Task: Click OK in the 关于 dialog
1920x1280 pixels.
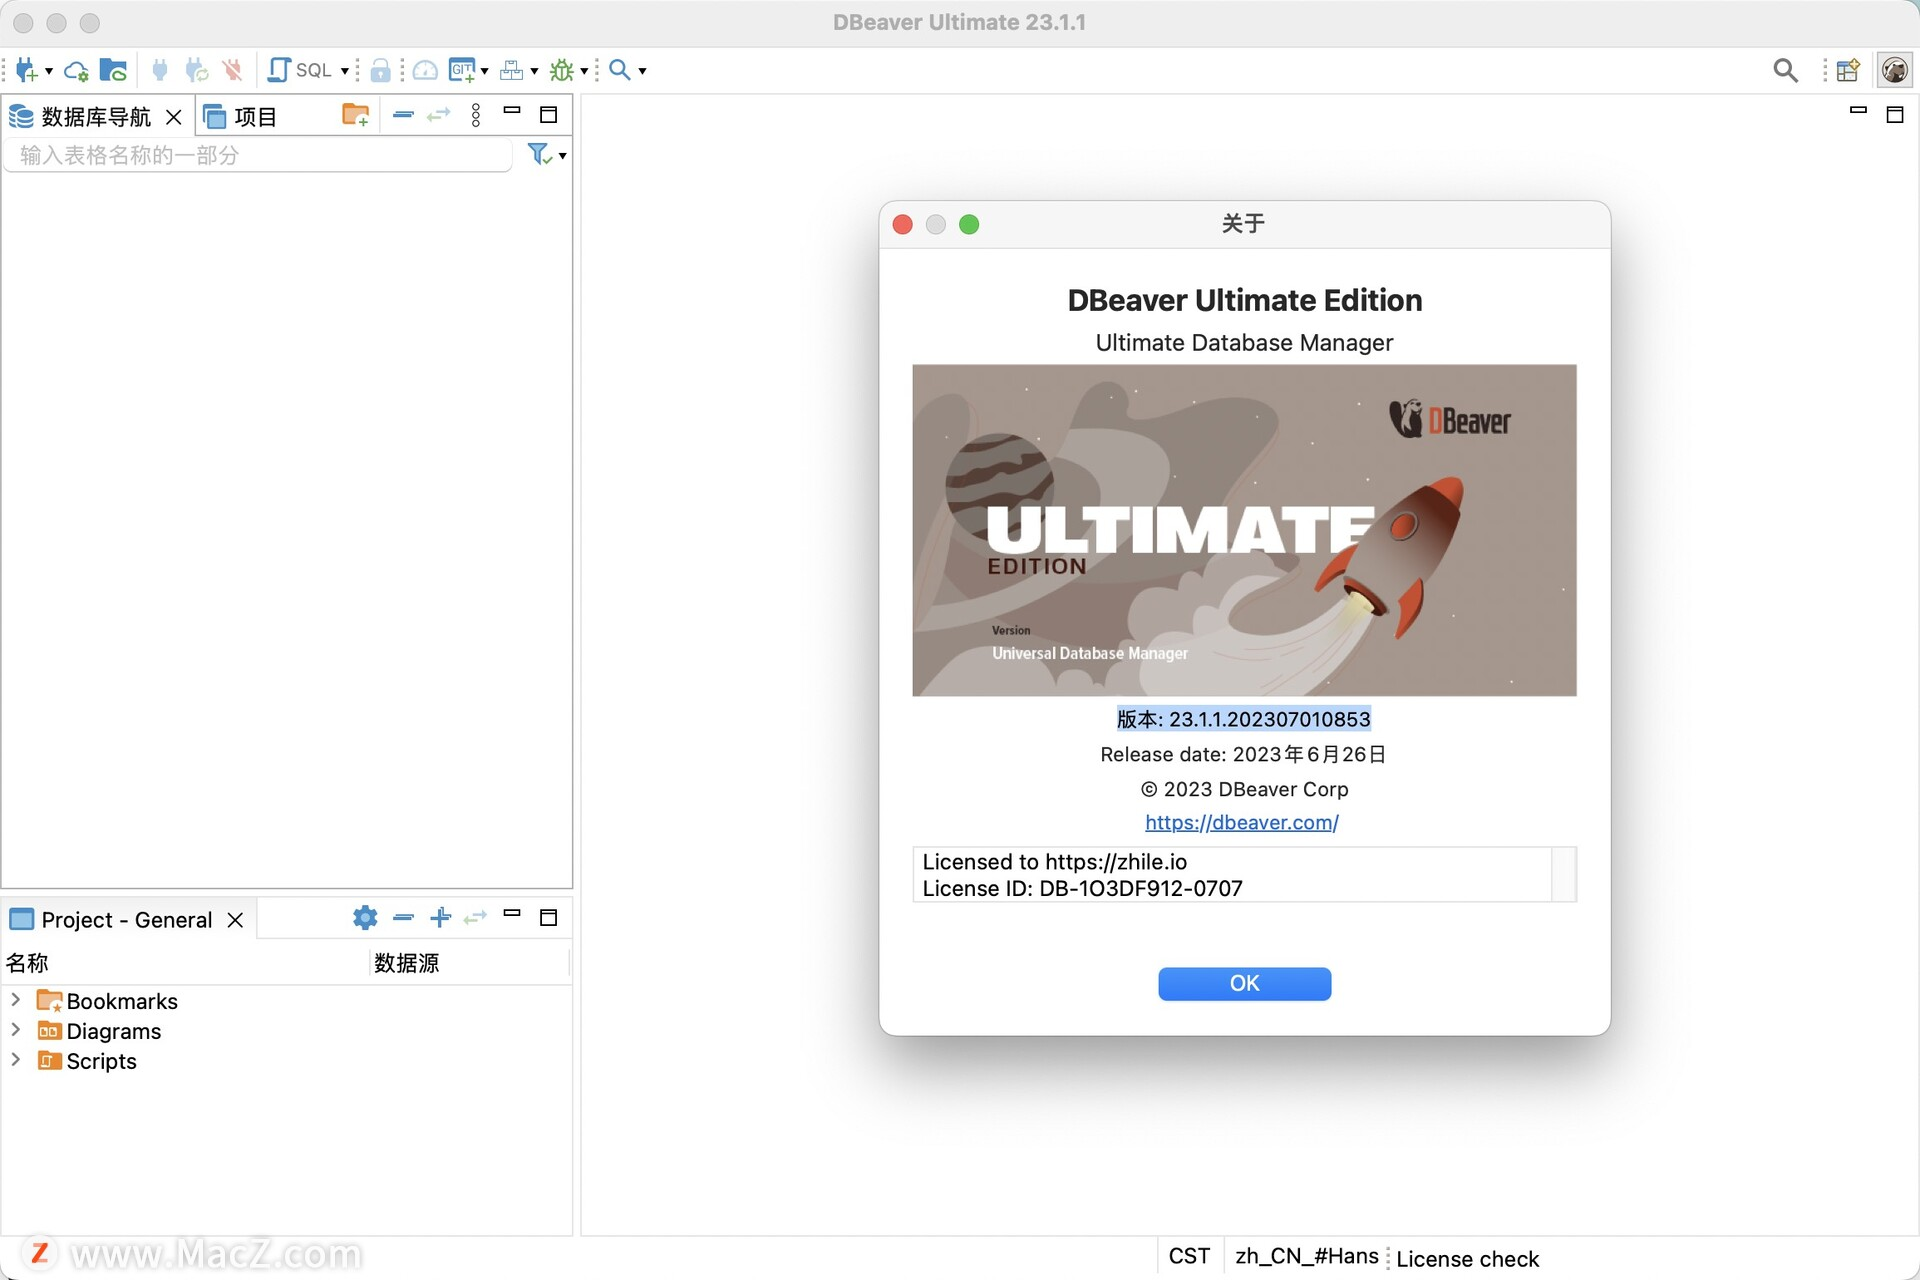Action: (1244, 983)
